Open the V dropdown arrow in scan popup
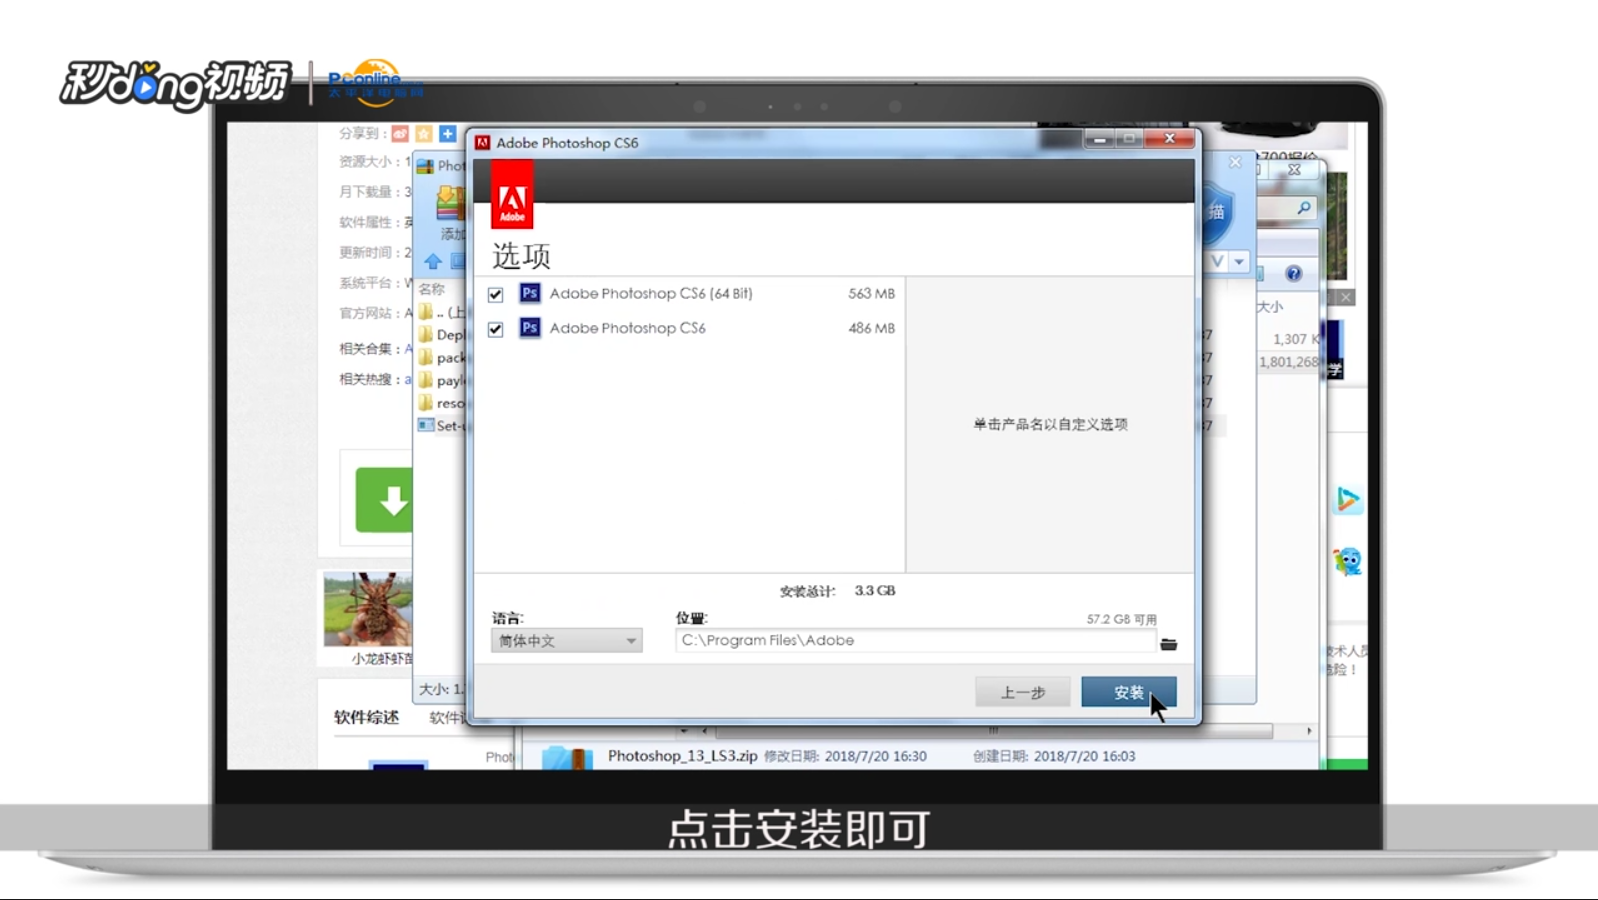Viewport: 1598px width, 900px height. tap(1239, 262)
